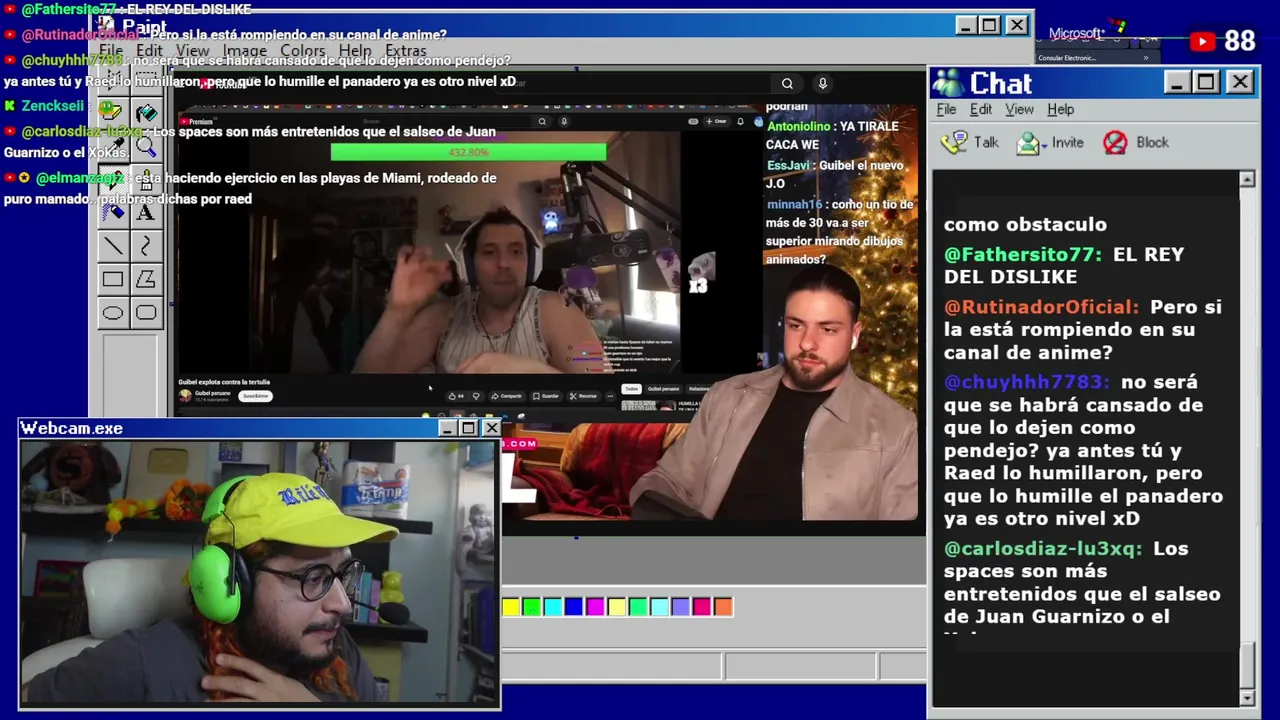Image resolution: width=1280 pixels, height=720 pixels.
Task: Click the Block button in Chat
Action: click(x=1135, y=143)
